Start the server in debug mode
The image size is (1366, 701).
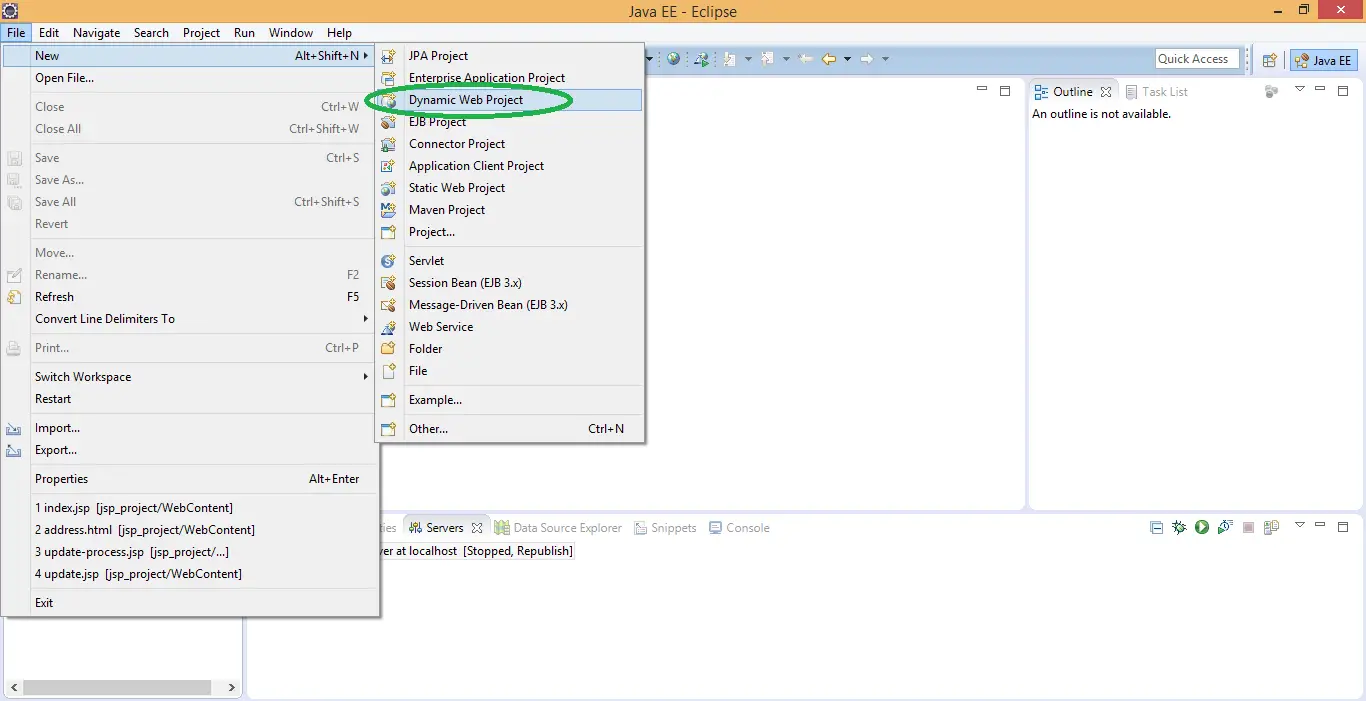pyautogui.click(x=1180, y=527)
